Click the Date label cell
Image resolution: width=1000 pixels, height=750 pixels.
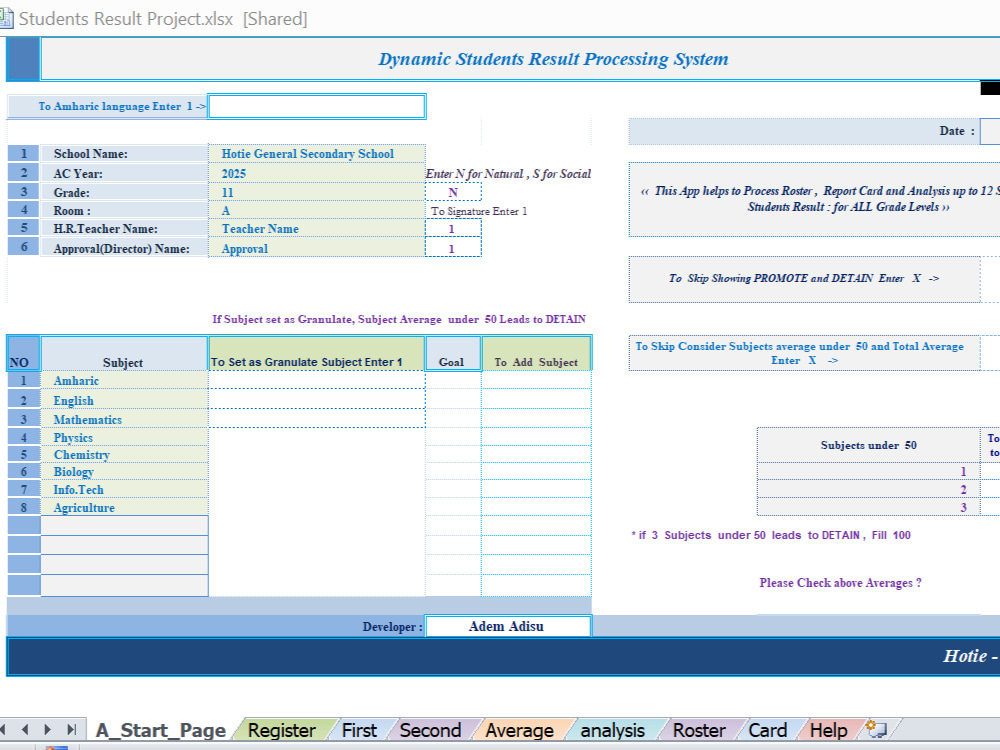click(804, 131)
